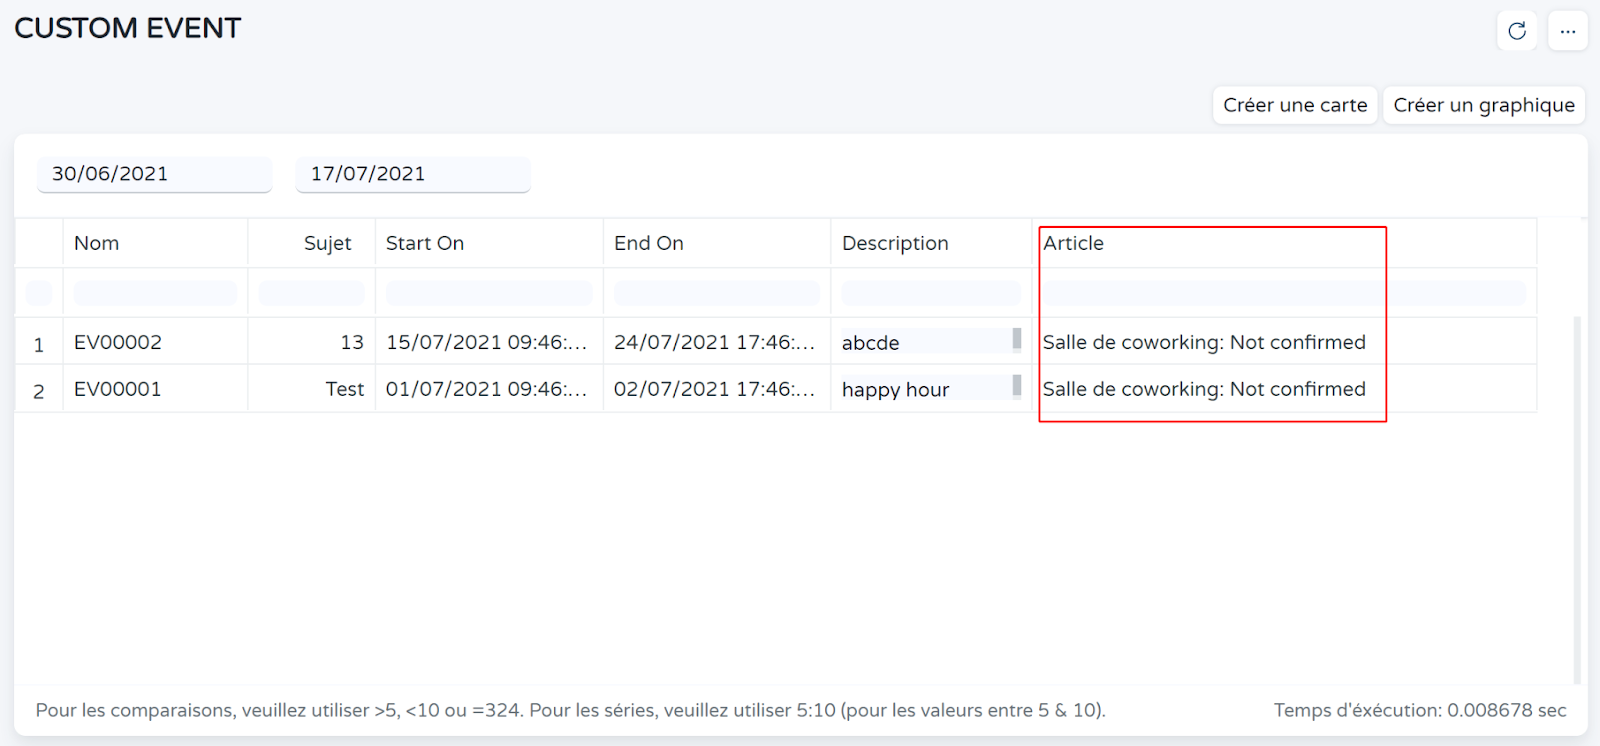Viewport: 1600px width, 746px height.
Task: Sort by the Sujet column header
Action: tap(327, 243)
